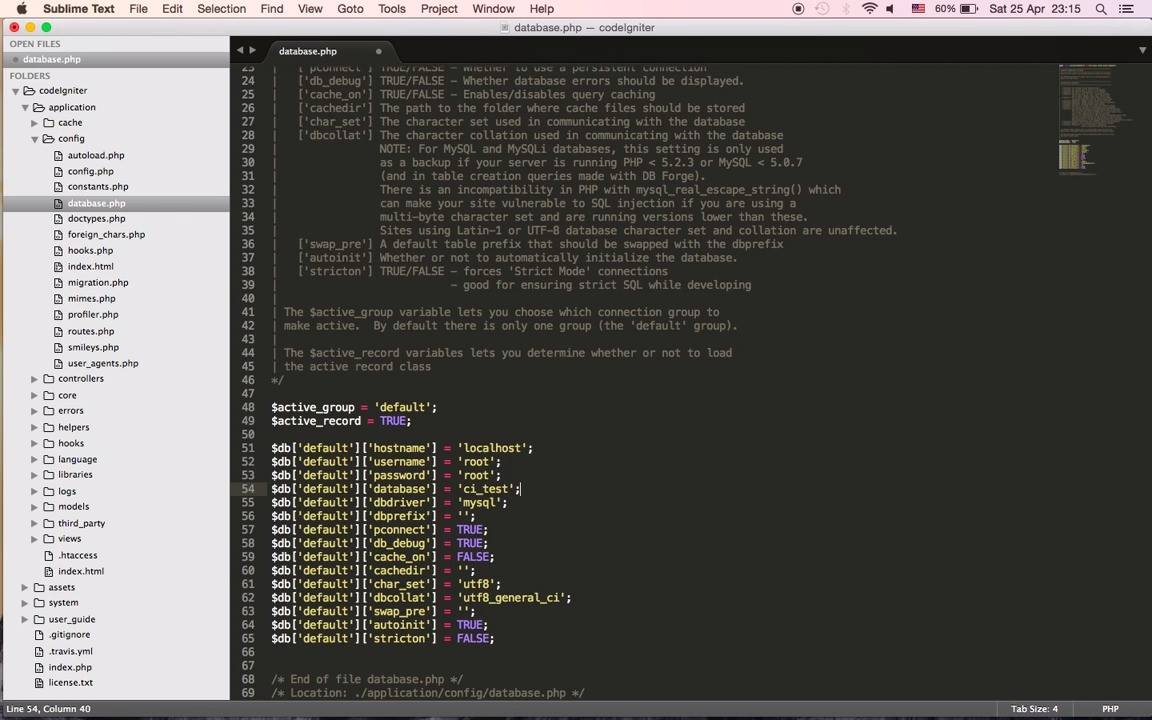1152x720 pixels.
Task: Click close dot beside open file database.php
Action: pos(15,60)
